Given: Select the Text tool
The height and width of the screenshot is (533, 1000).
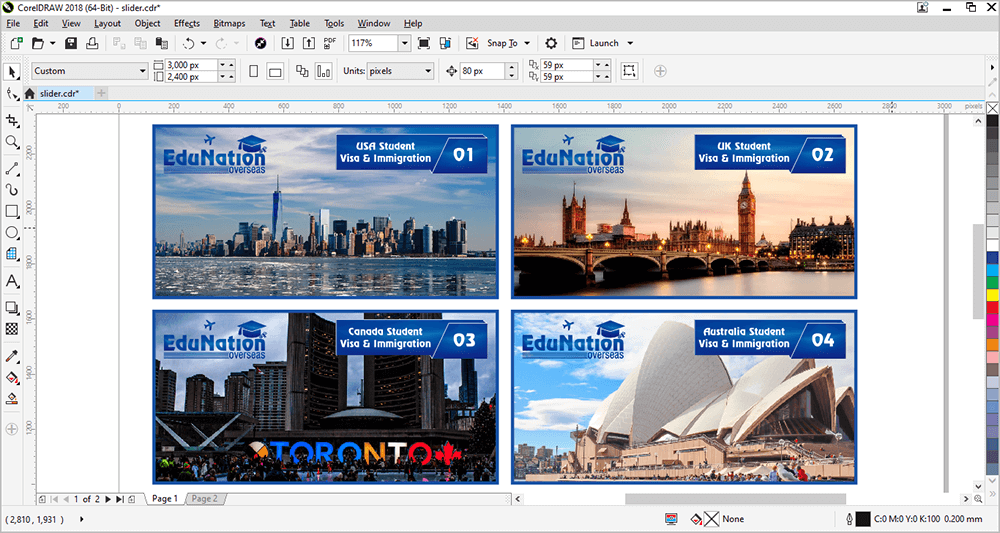Looking at the screenshot, I should click(11, 281).
